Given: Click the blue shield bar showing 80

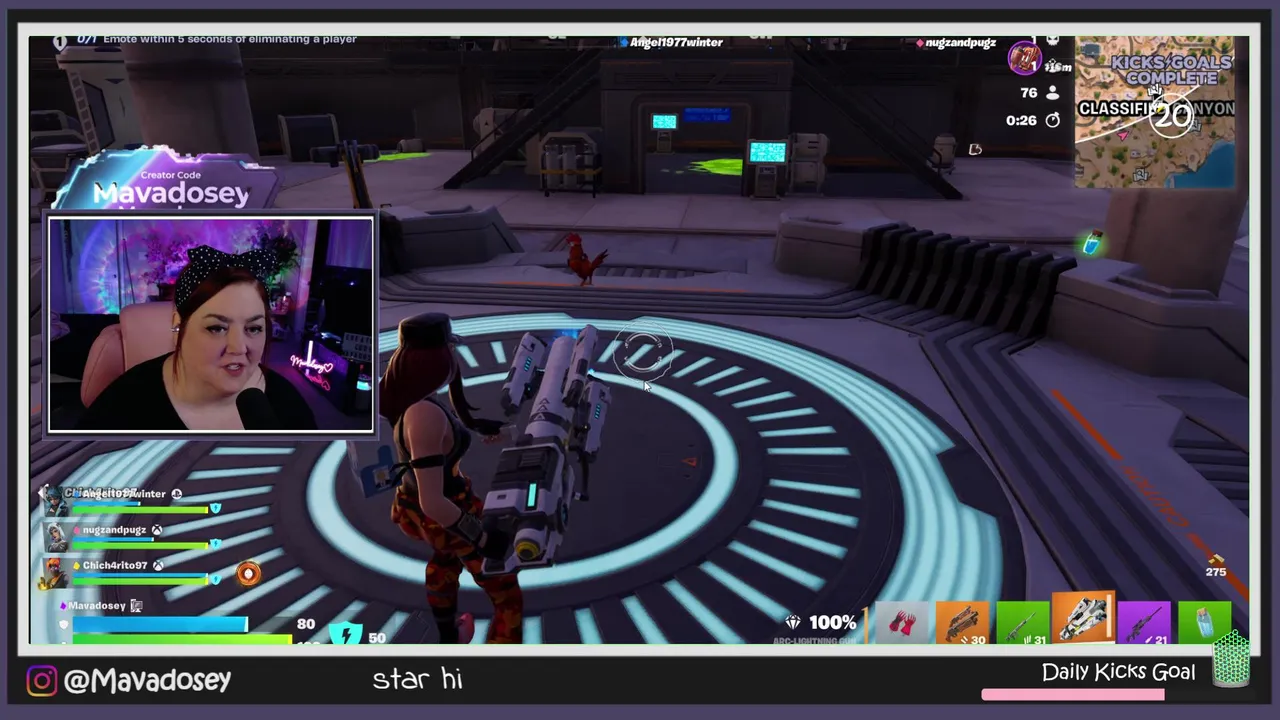Looking at the screenshot, I should click(159, 625).
